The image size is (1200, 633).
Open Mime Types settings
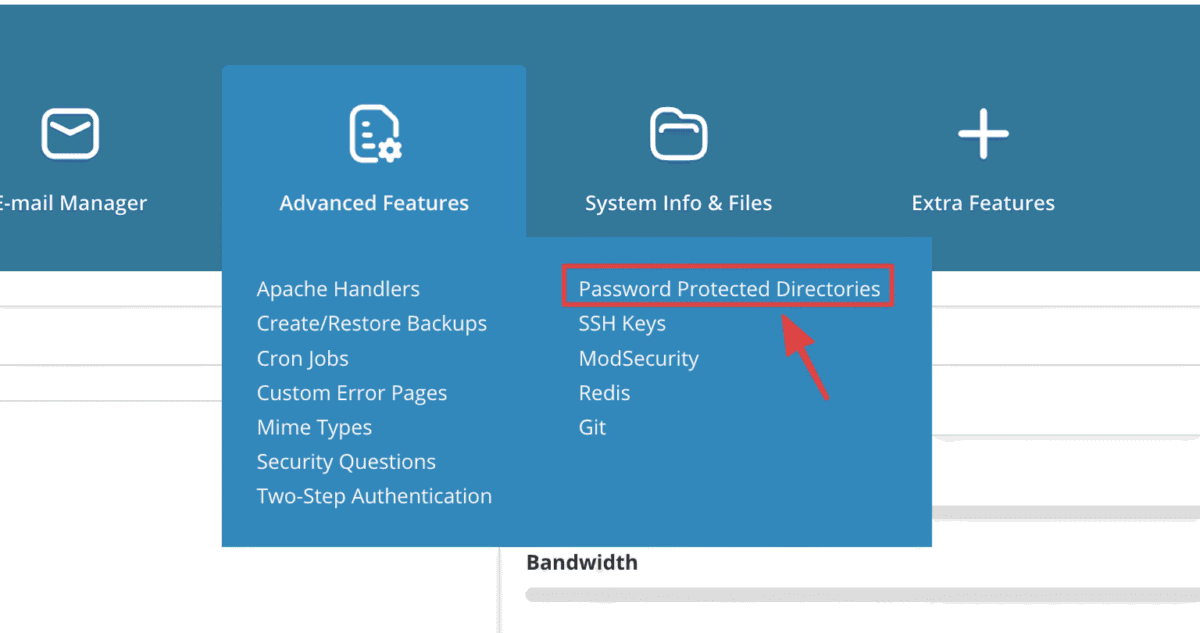(314, 427)
